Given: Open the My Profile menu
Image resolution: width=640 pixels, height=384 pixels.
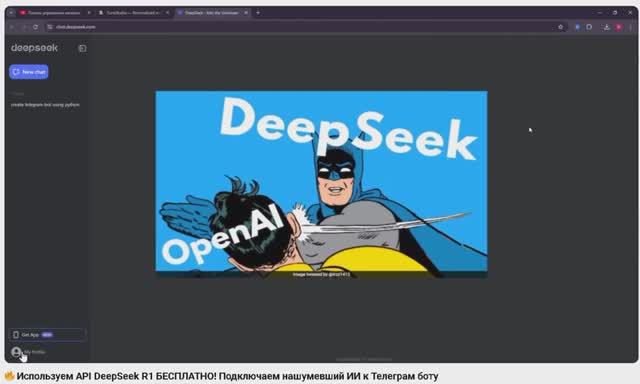Looking at the screenshot, I should (28, 352).
